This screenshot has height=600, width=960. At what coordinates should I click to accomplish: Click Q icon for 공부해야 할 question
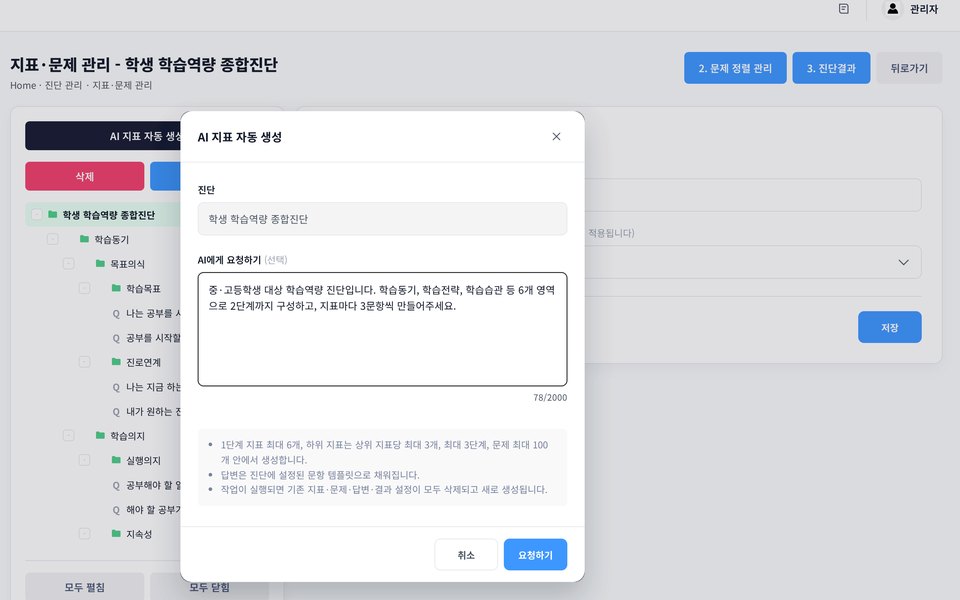(x=116, y=486)
